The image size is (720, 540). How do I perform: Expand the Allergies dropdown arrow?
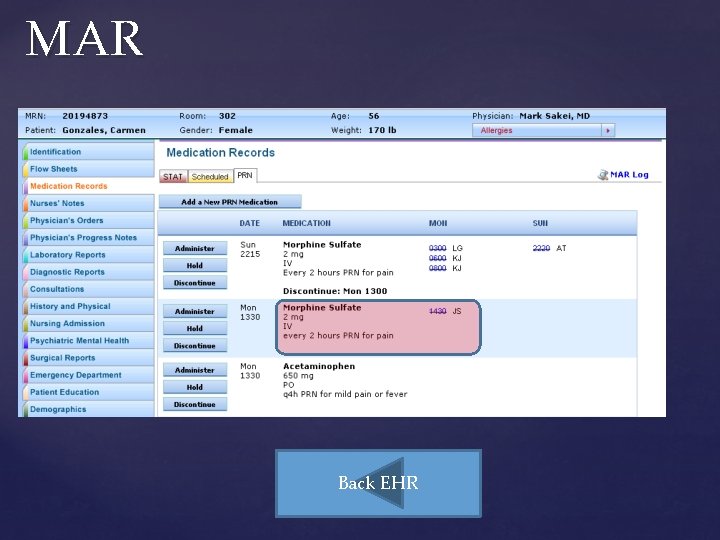click(608, 130)
